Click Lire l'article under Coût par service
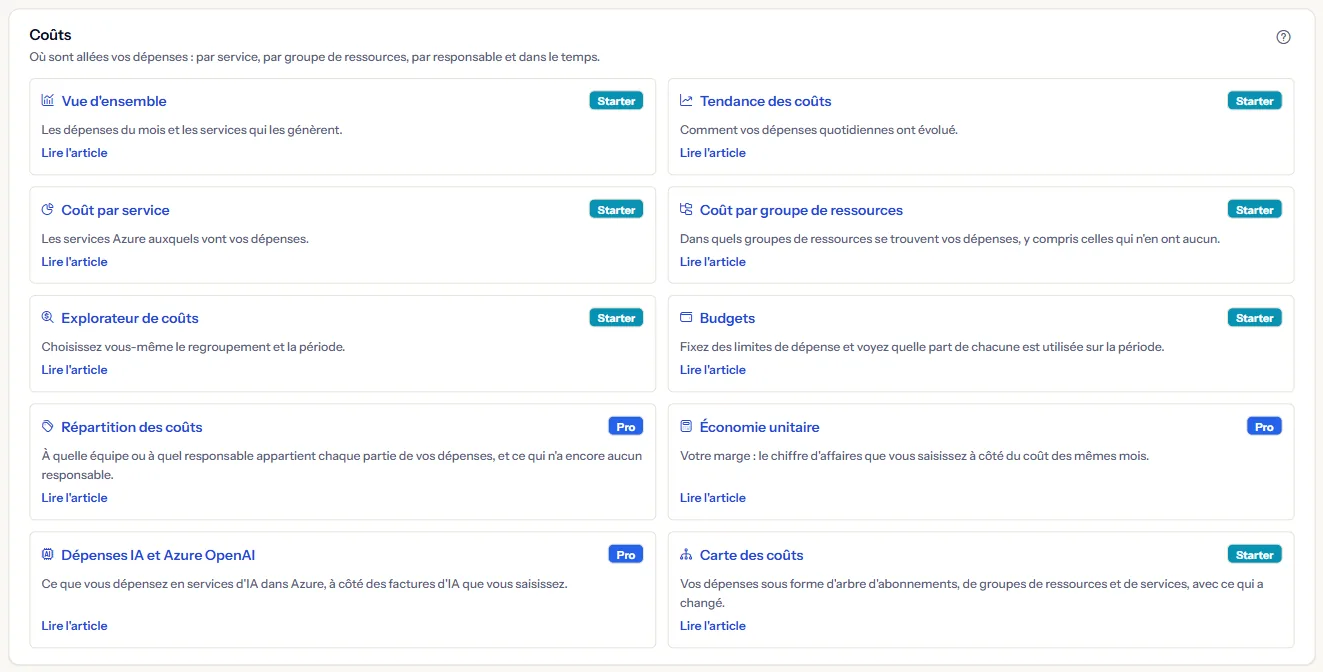1323x672 pixels. click(74, 262)
